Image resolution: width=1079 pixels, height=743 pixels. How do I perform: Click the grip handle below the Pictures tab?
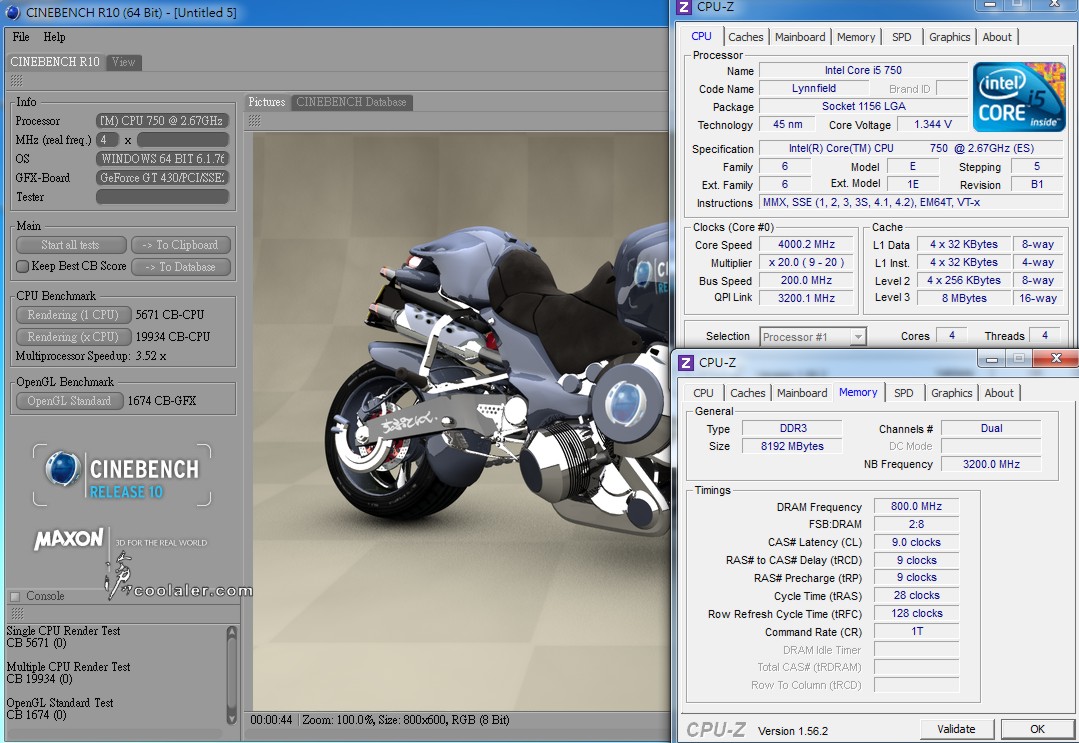click(x=254, y=121)
